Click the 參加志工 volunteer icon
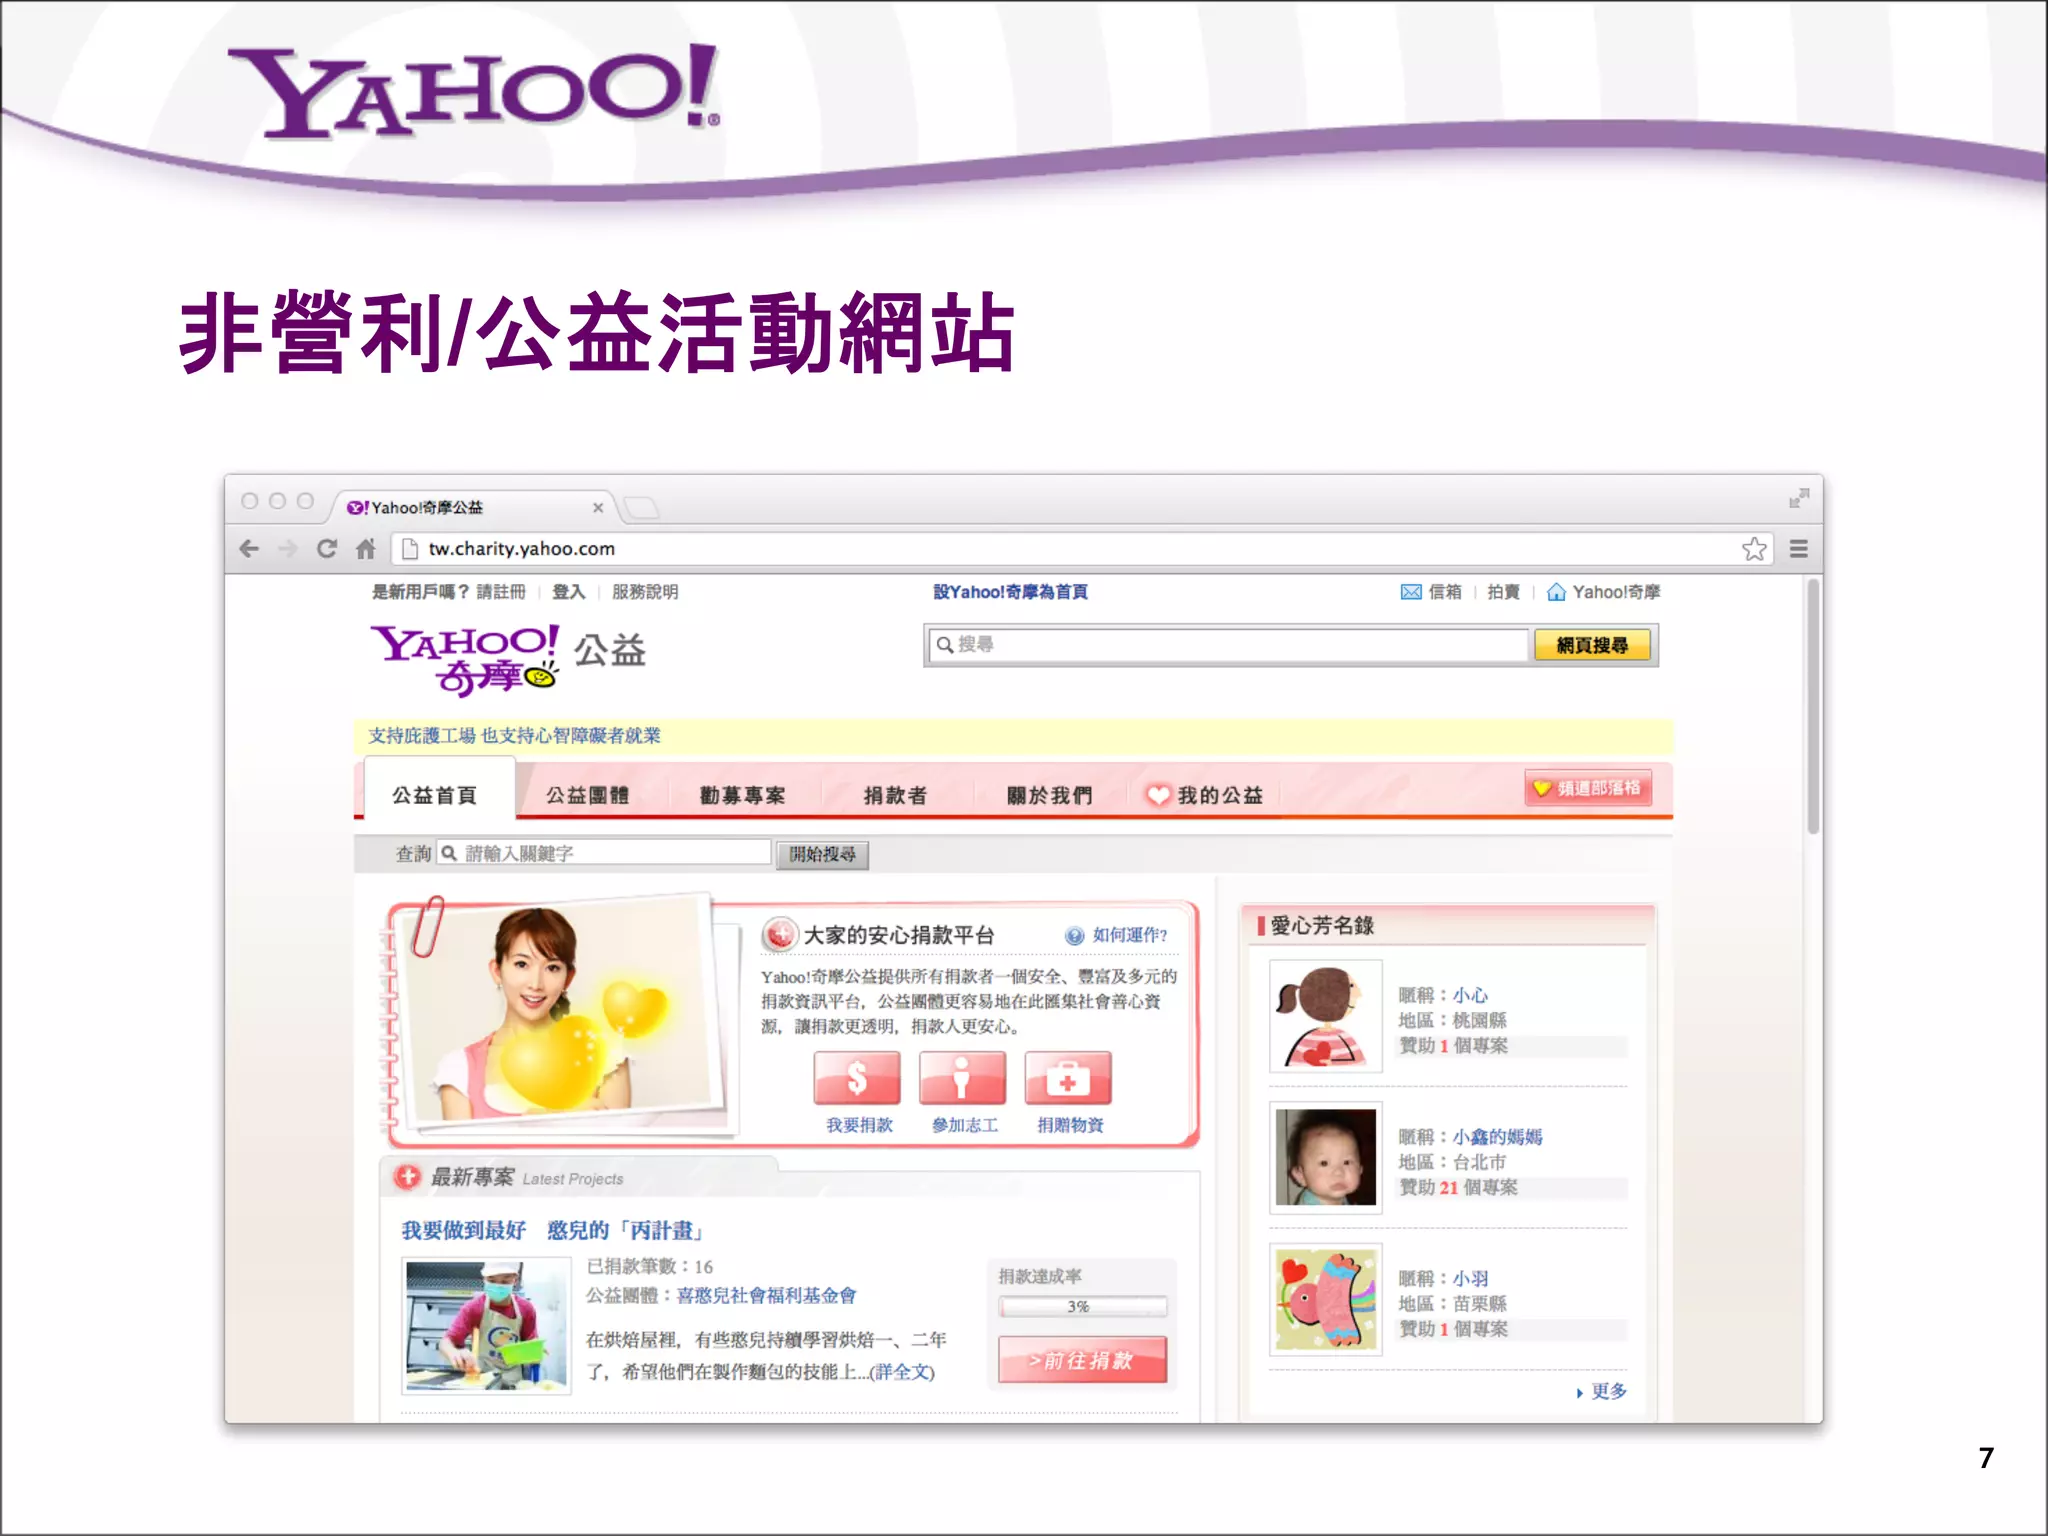 962,1078
